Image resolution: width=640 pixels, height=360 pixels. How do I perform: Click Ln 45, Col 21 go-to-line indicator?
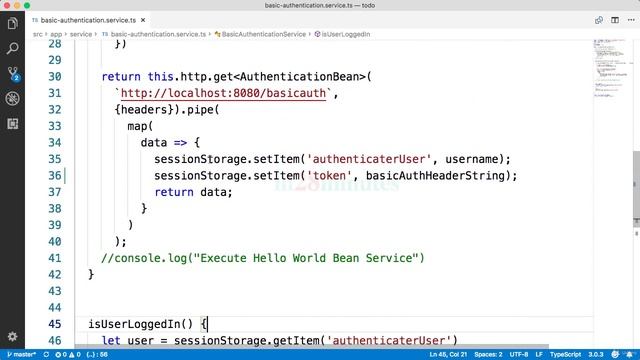point(448,354)
